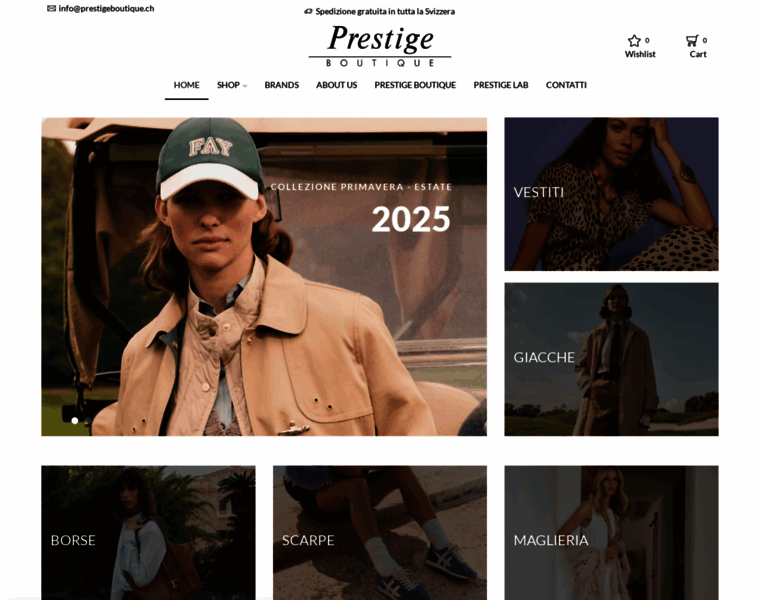Go to the HOME menu item

point(187,85)
